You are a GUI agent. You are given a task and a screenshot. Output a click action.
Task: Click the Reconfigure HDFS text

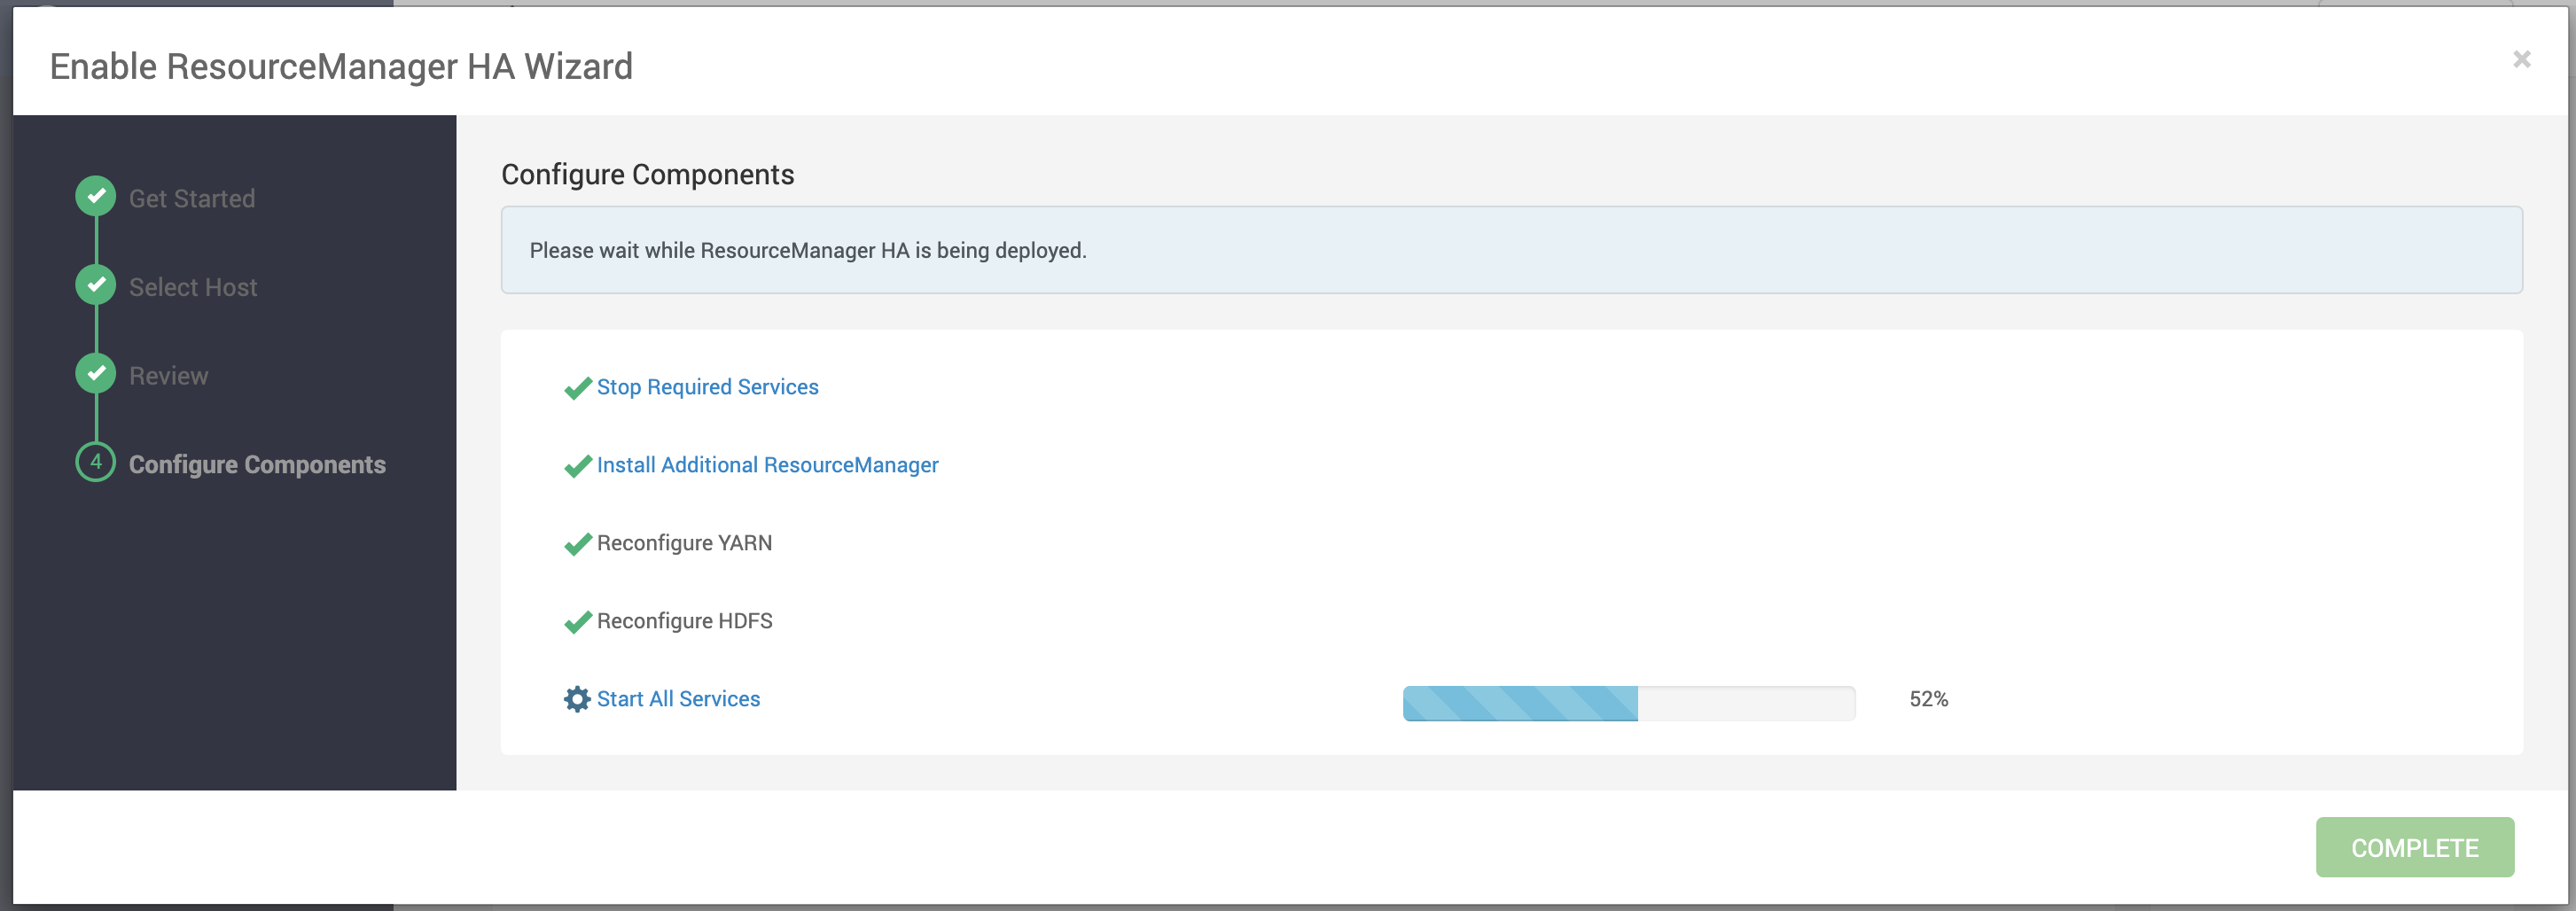click(684, 621)
